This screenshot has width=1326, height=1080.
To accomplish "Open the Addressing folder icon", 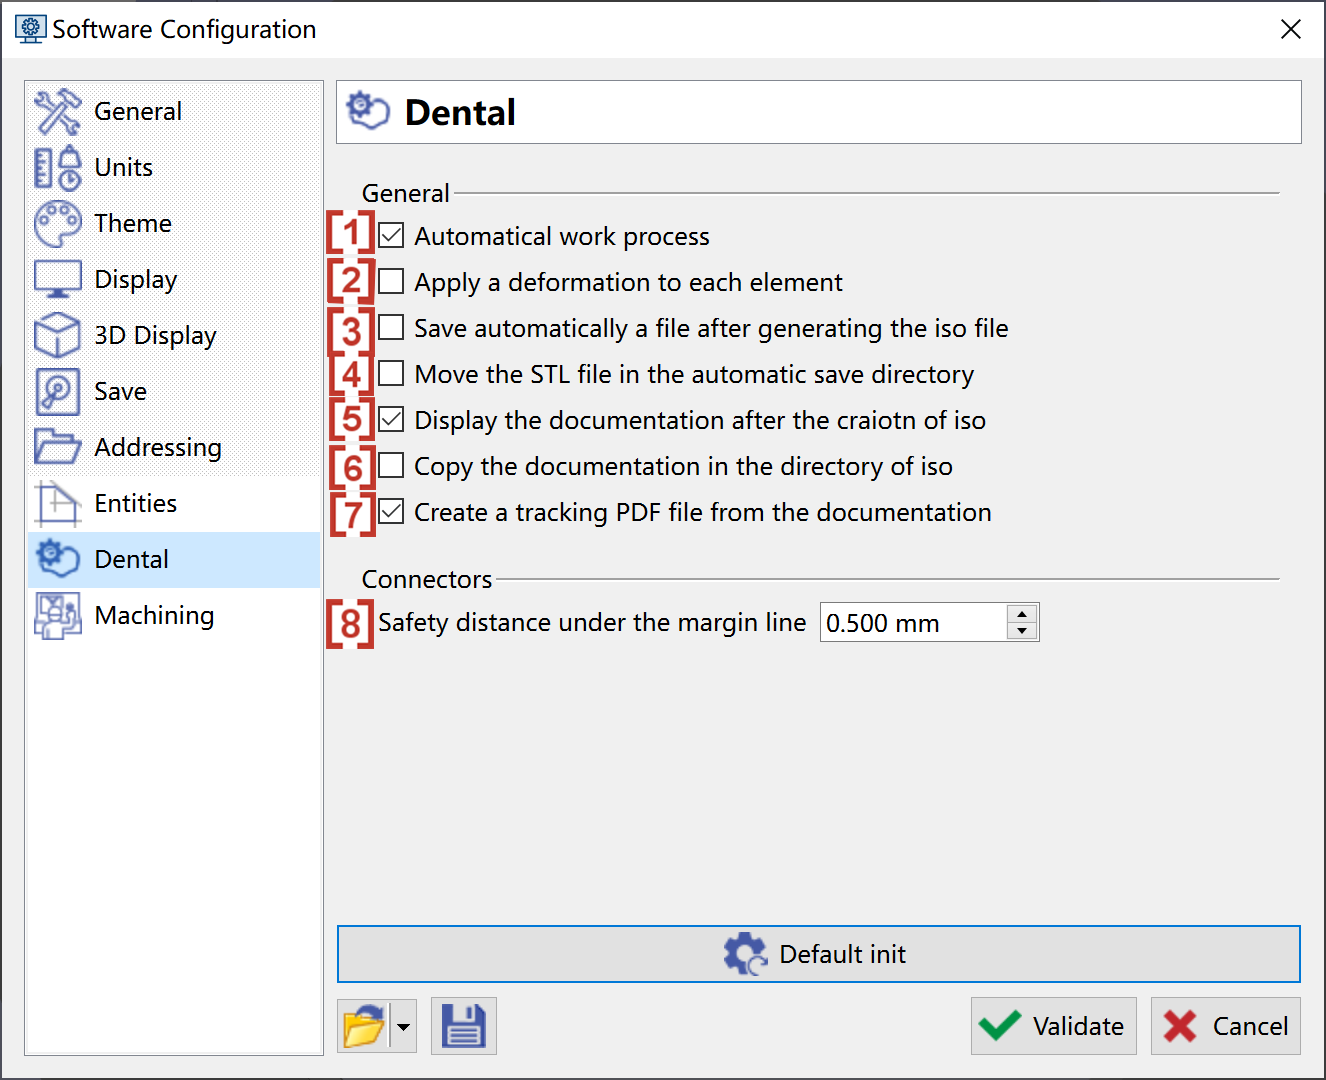I will (57, 447).
